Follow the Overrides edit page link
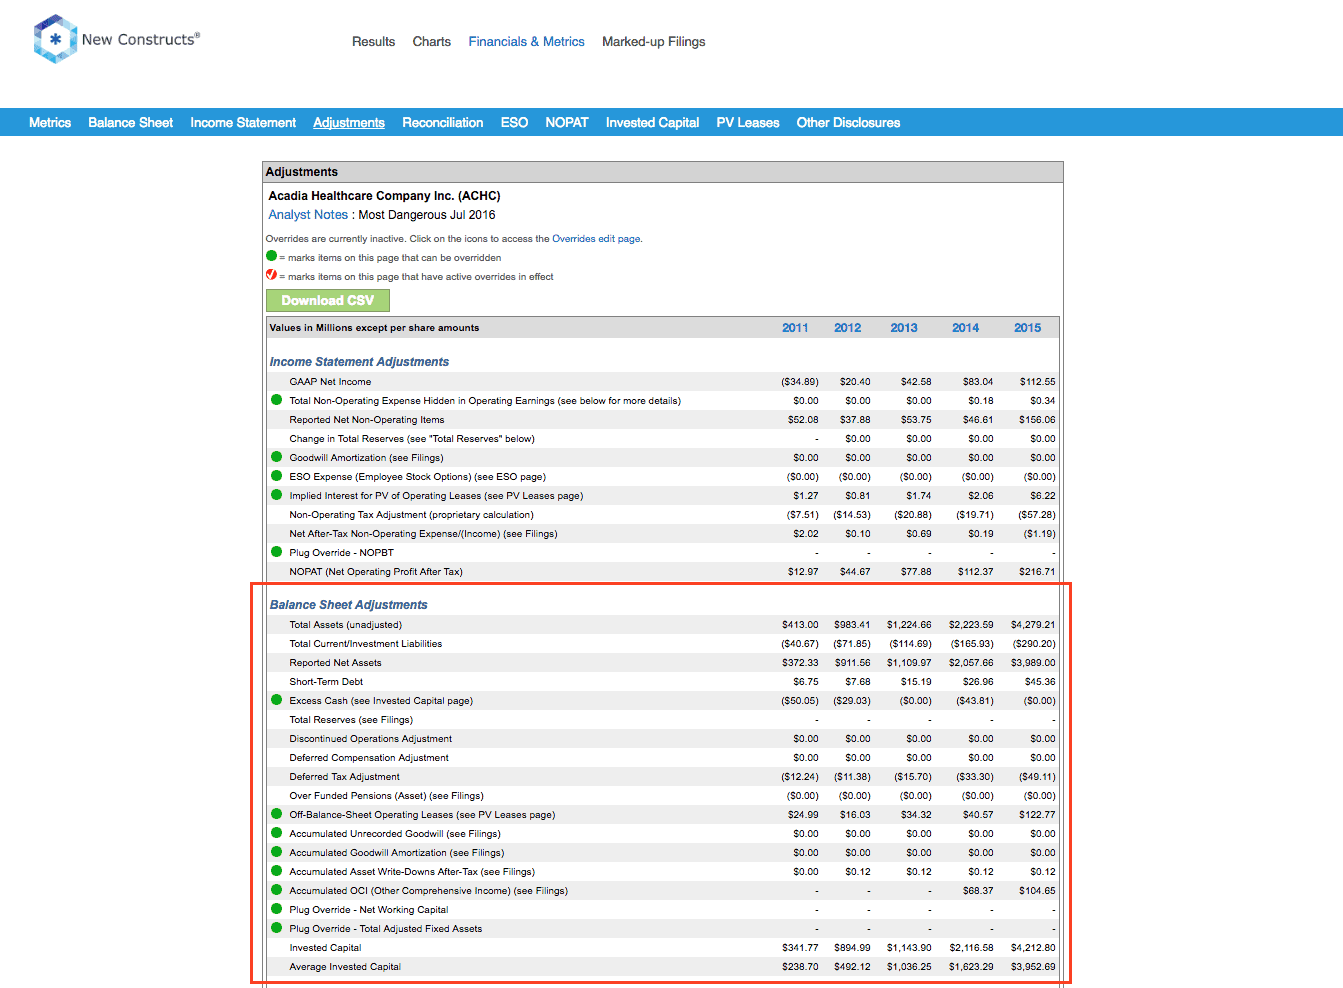The height and width of the screenshot is (988, 1343). tap(596, 239)
